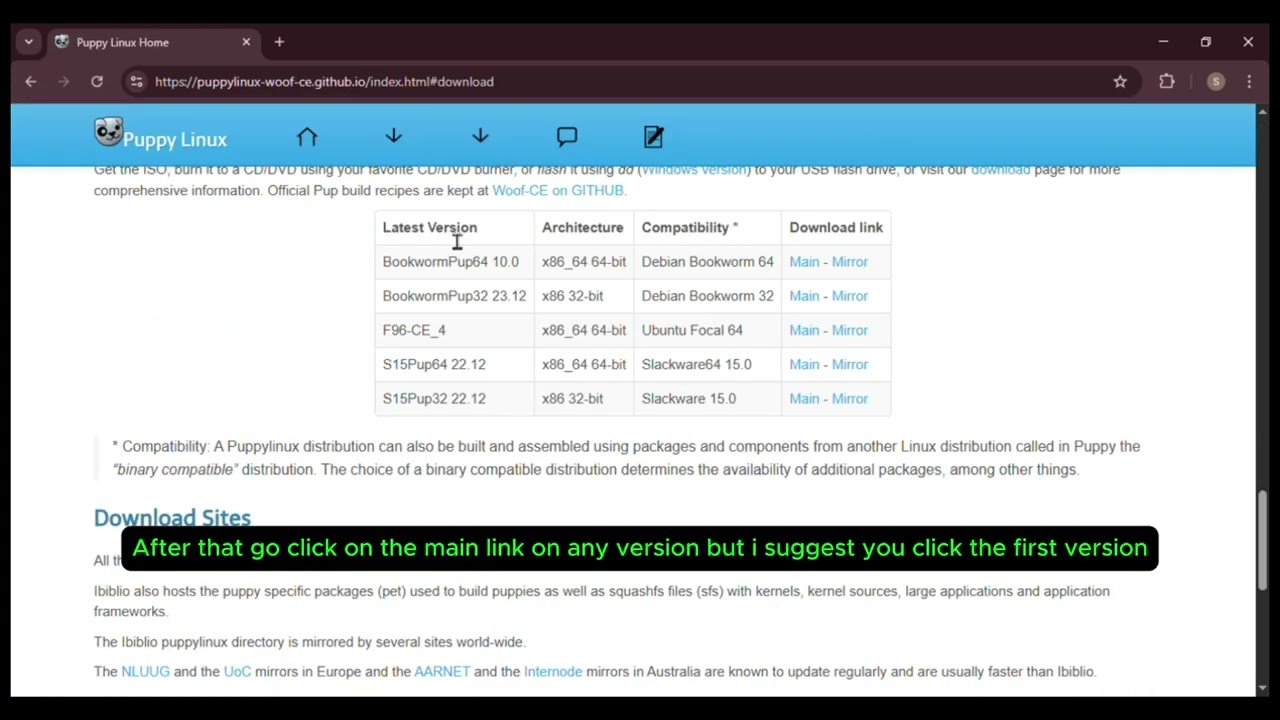Click the edit notepad icon in navbar

pyautogui.click(x=654, y=137)
